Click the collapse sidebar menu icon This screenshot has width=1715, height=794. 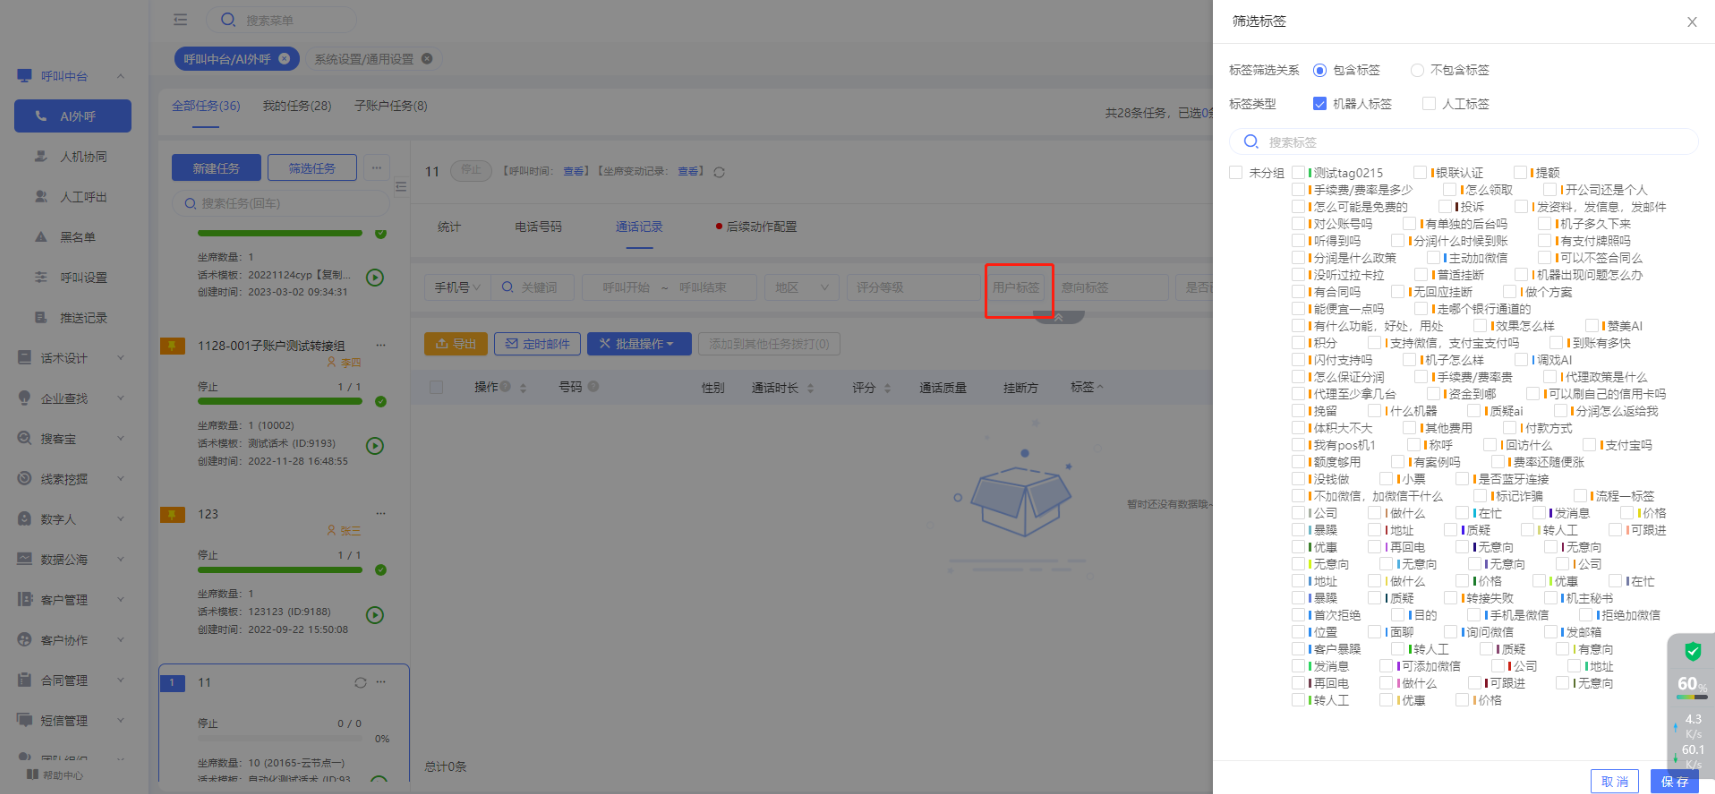coord(180,20)
